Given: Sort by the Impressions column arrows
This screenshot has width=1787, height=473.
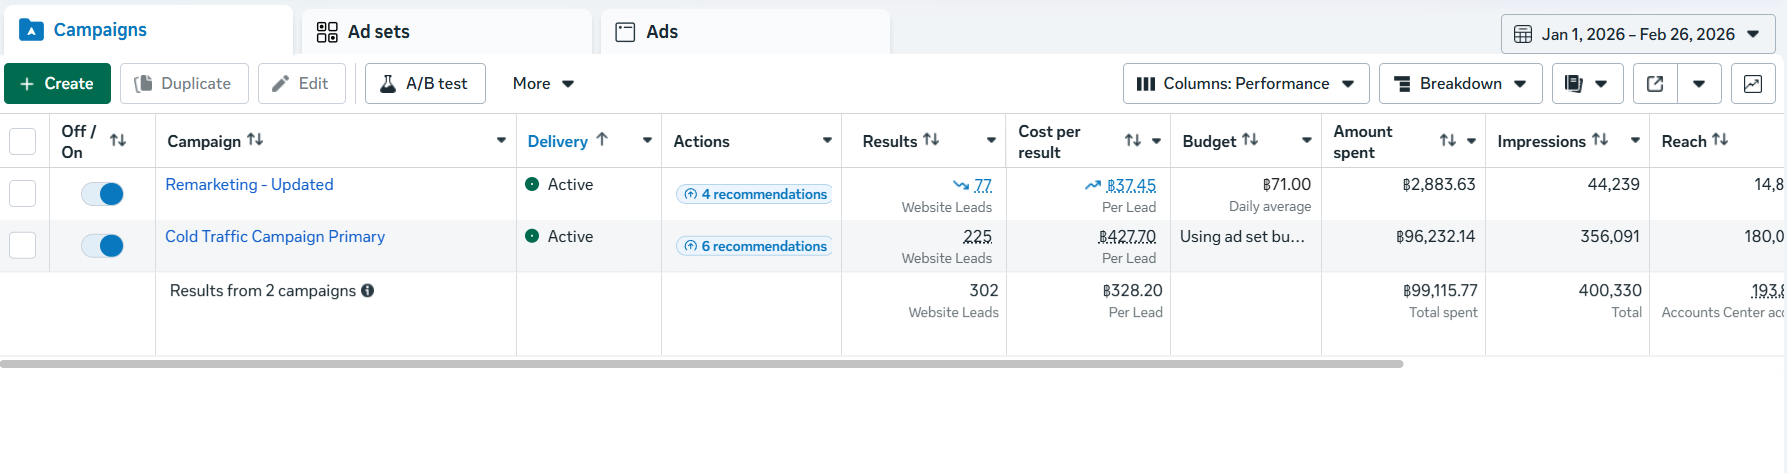Looking at the screenshot, I should click(x=1600, y=140).
